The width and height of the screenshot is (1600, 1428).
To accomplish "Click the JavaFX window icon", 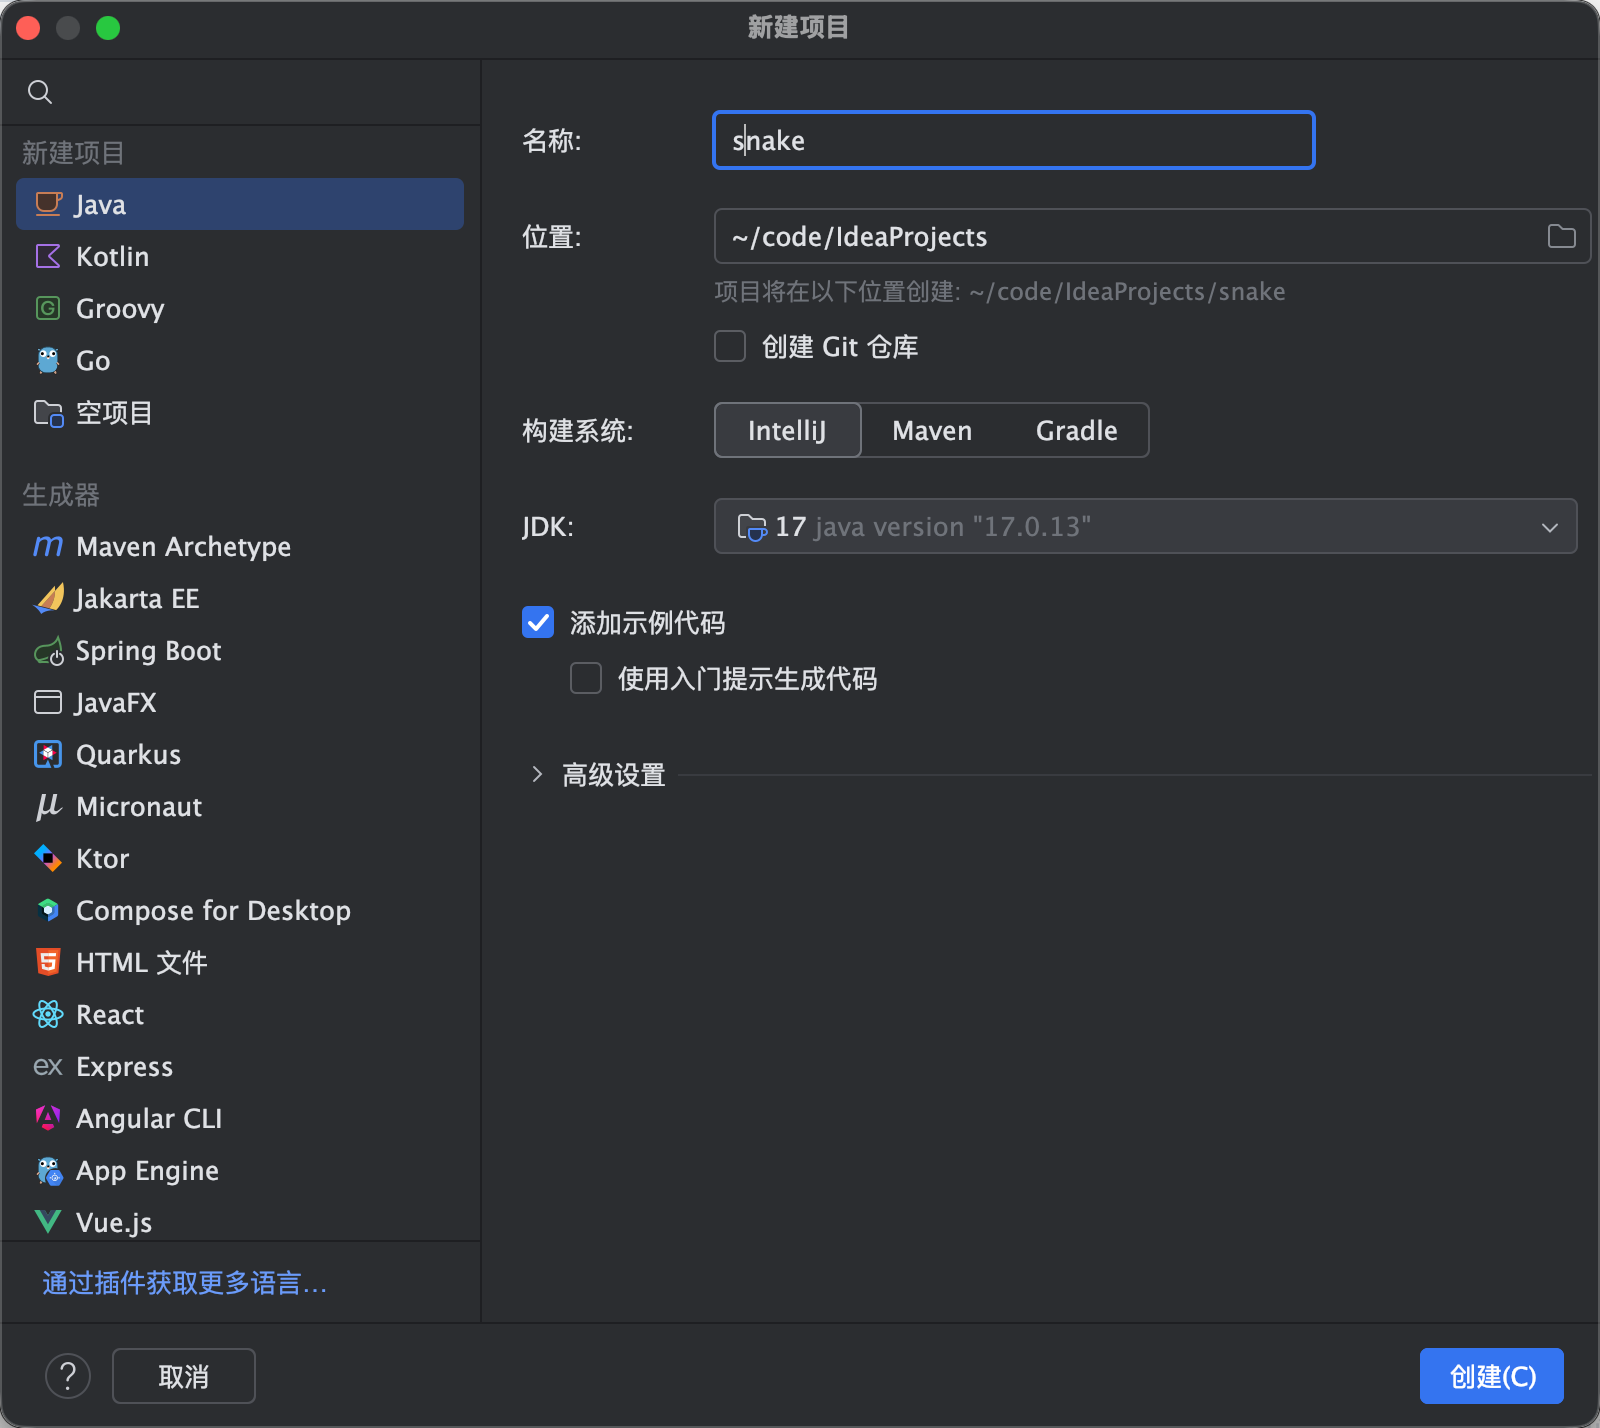I will [x=48, y=702].
